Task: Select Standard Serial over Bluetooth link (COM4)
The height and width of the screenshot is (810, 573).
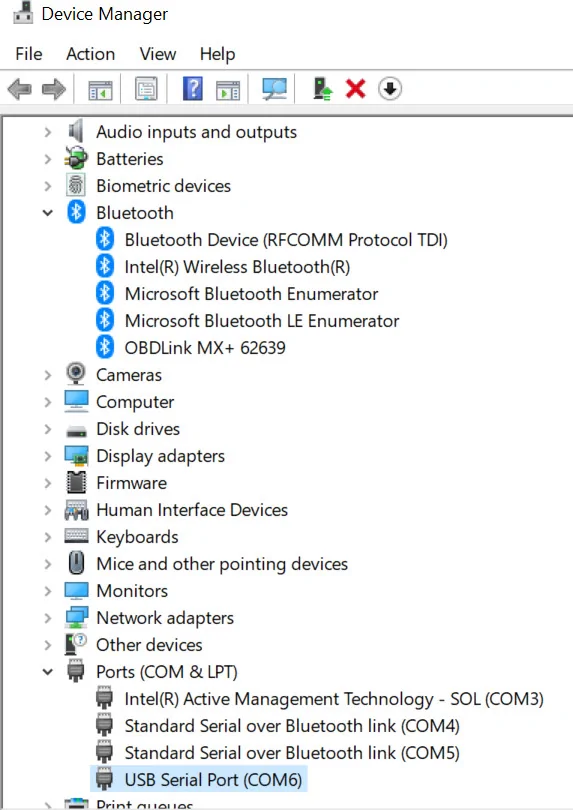Action: pos(292,726)
